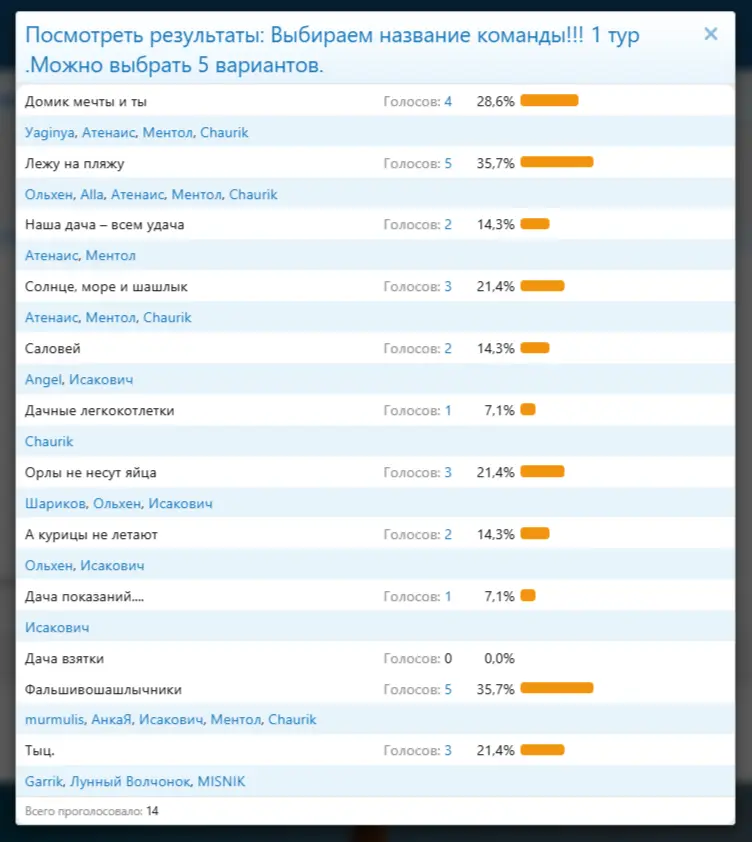752x842 pixels.
Task: Click vote count number for Тыц.
Action: pyautogui.click(x=448, y=751)
